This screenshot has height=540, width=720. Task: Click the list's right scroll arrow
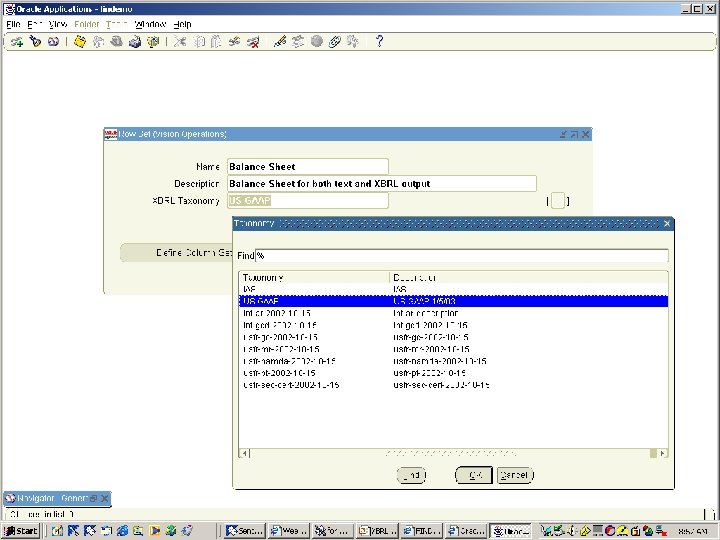pos(662,454)
